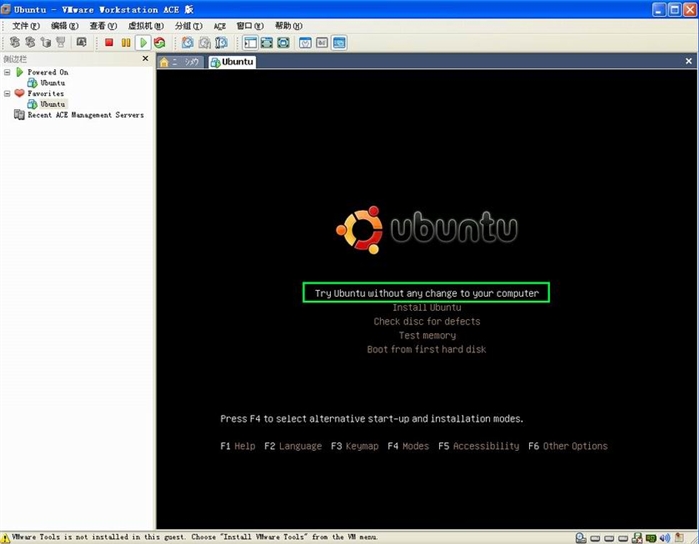Show the summary view toolbar icon
This screenshot has height=544, width=699.
(x=305, y=43)
